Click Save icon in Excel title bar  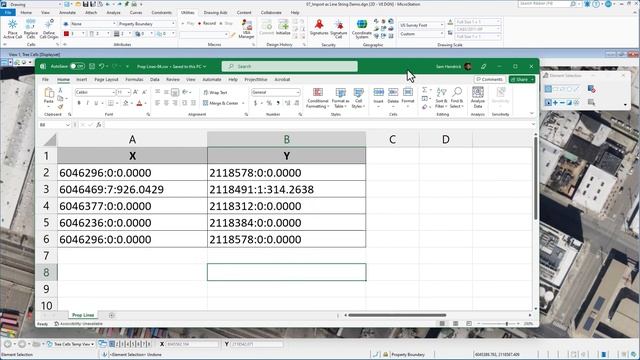pos(92,66)
